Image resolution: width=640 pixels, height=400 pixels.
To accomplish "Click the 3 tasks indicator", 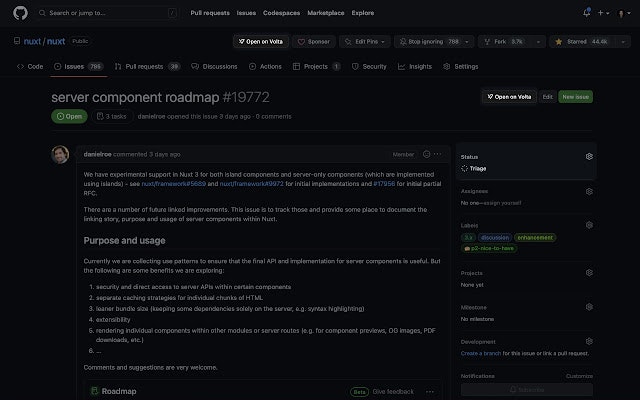I will click(x=112, y=116).
